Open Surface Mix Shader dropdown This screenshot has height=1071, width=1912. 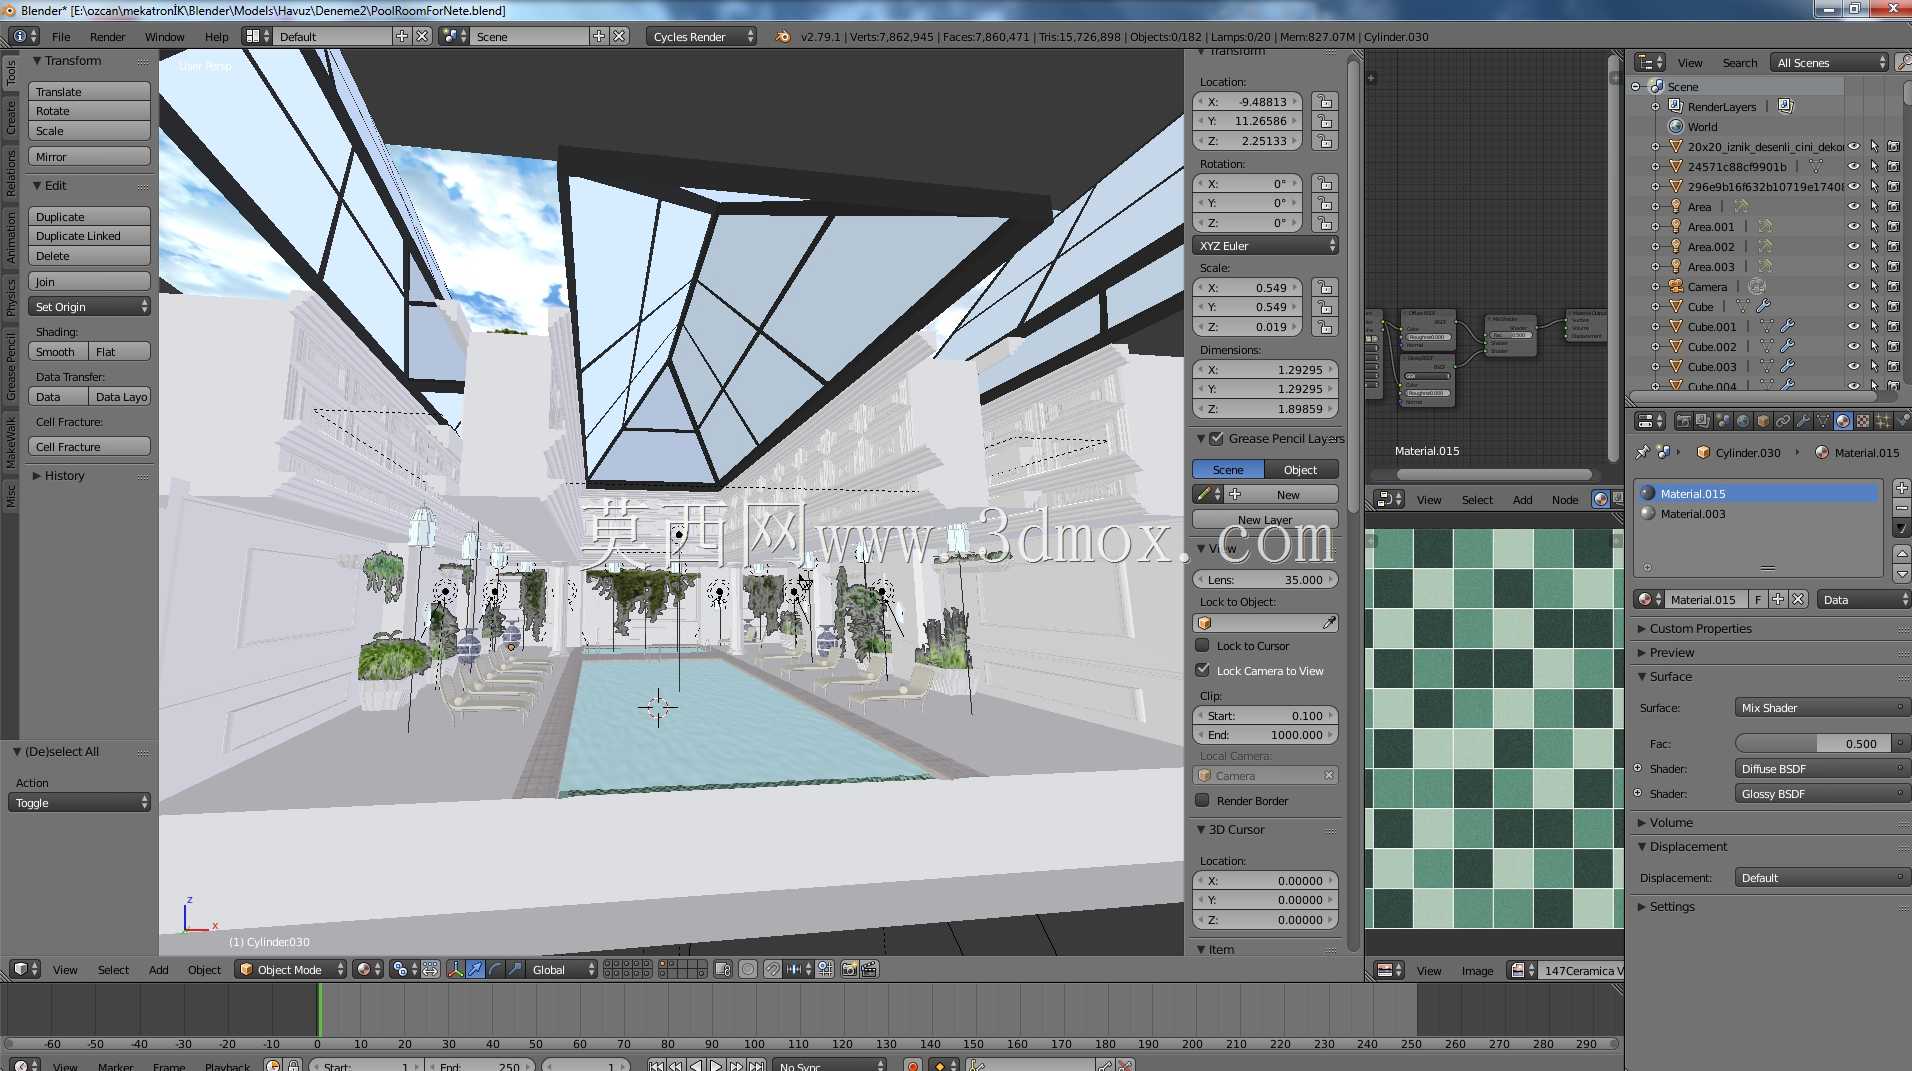(1821, 707)
